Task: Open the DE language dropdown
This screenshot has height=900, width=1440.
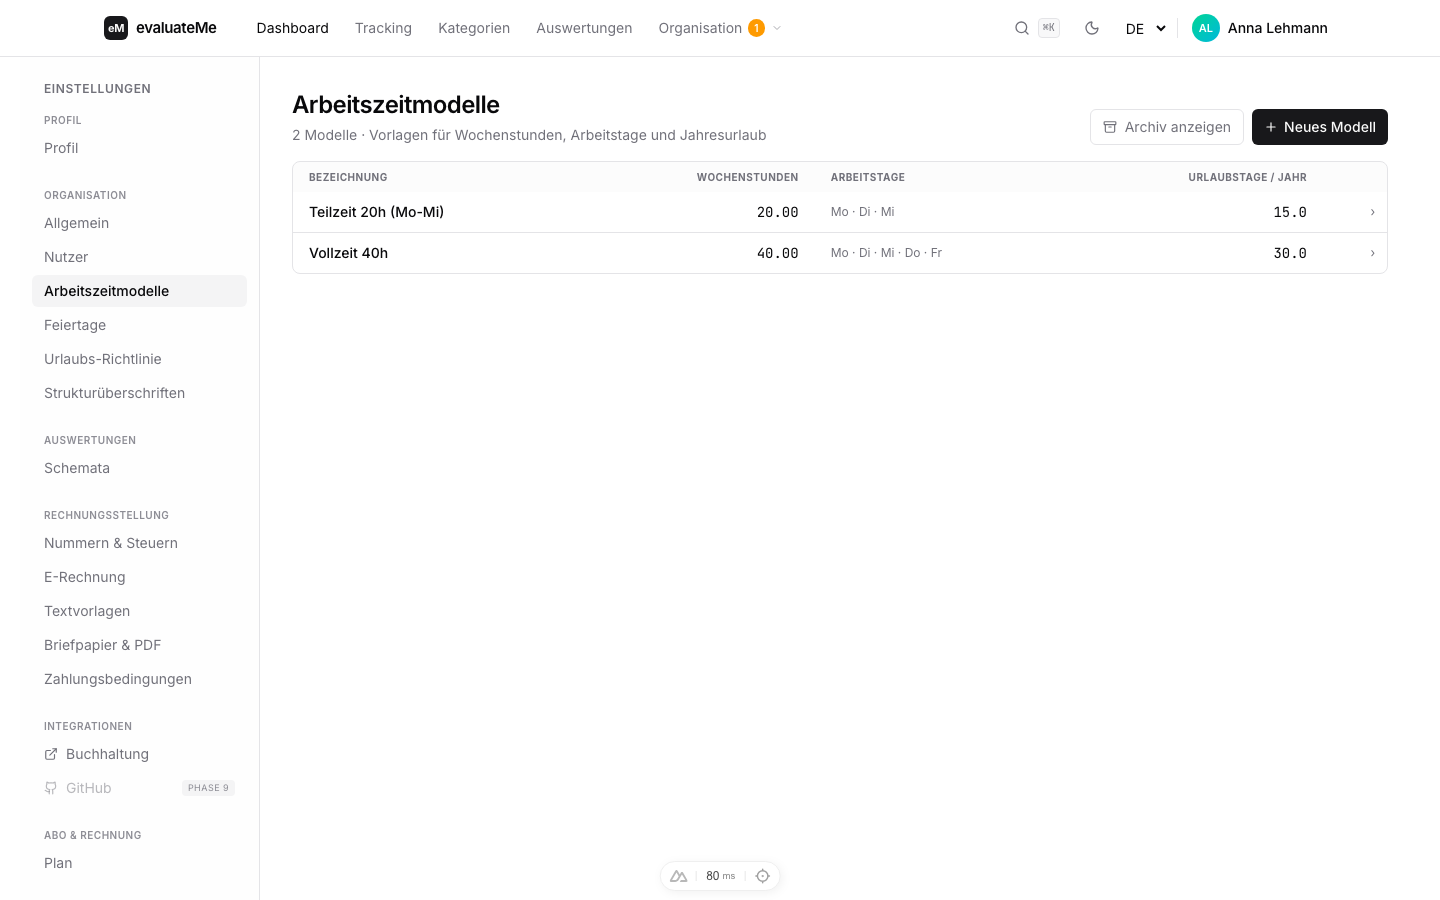Action: pyautogui.click(x=1146, y=28)
